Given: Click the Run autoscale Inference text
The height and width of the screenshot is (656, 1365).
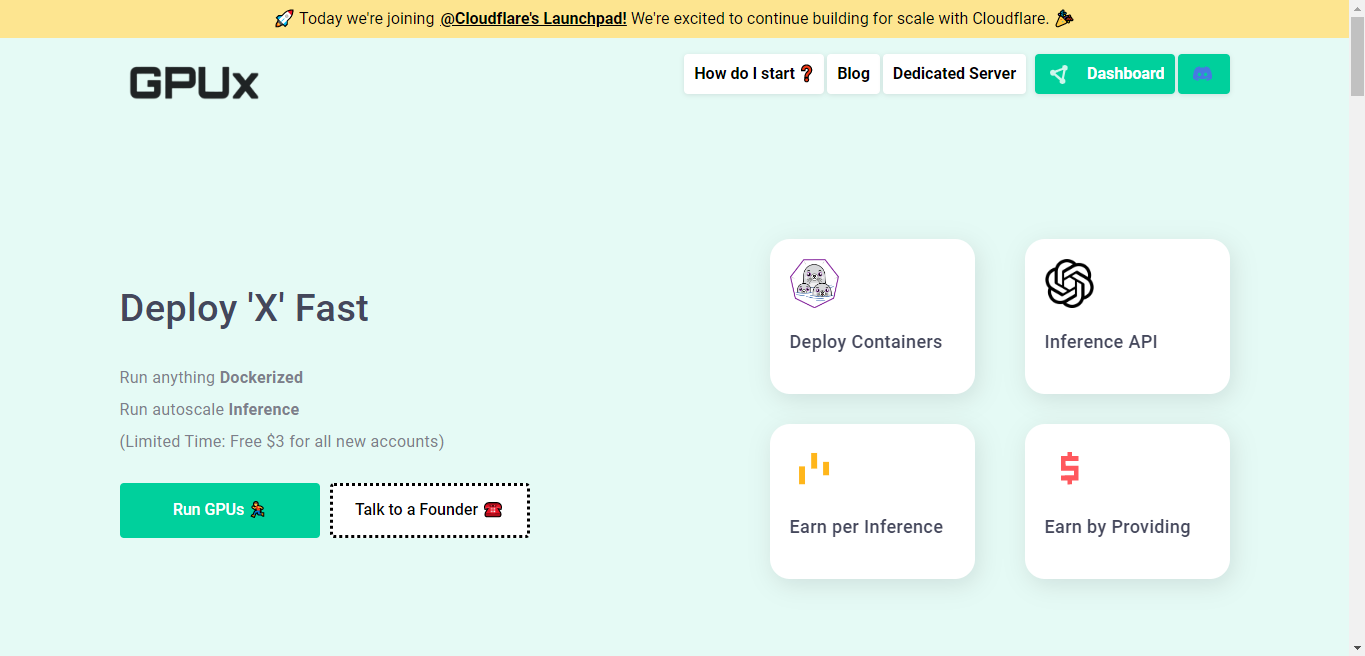Looking at the screenshot, I should pyautogui.click(x=209, y=409).
